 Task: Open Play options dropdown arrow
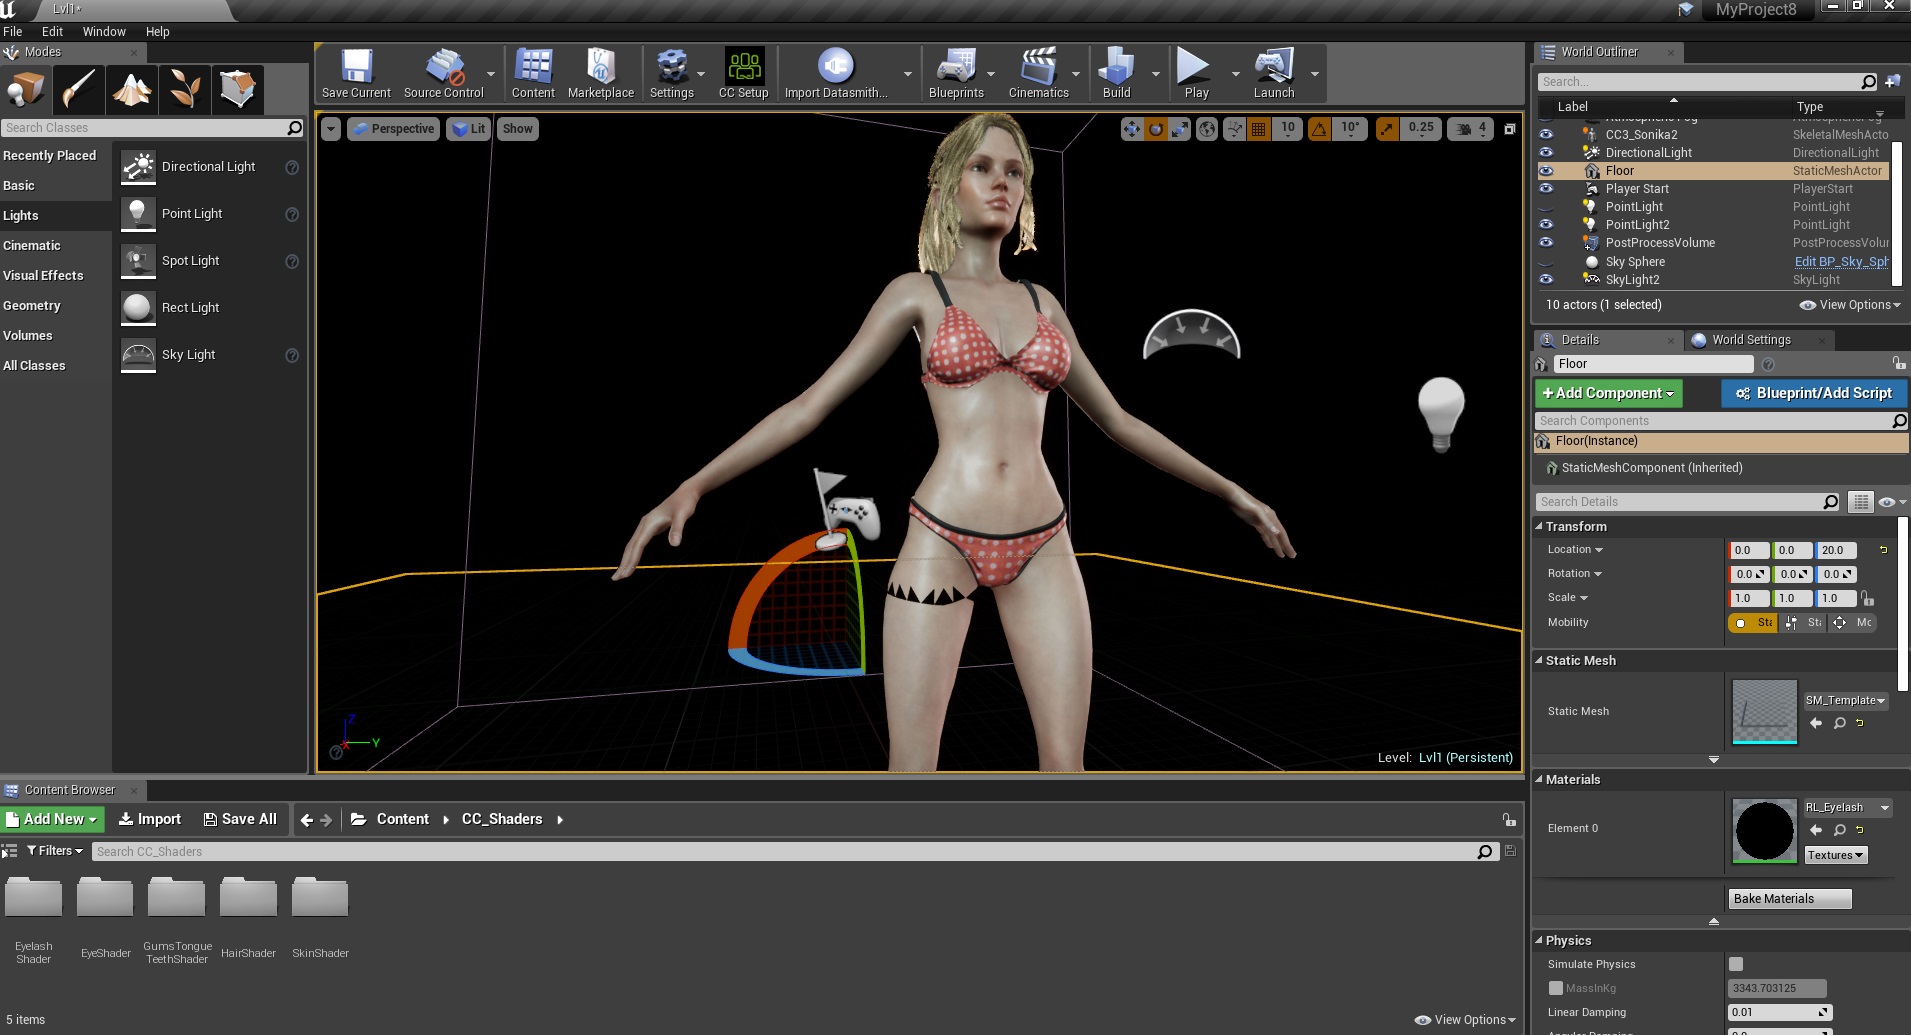tap(1235, 74)
